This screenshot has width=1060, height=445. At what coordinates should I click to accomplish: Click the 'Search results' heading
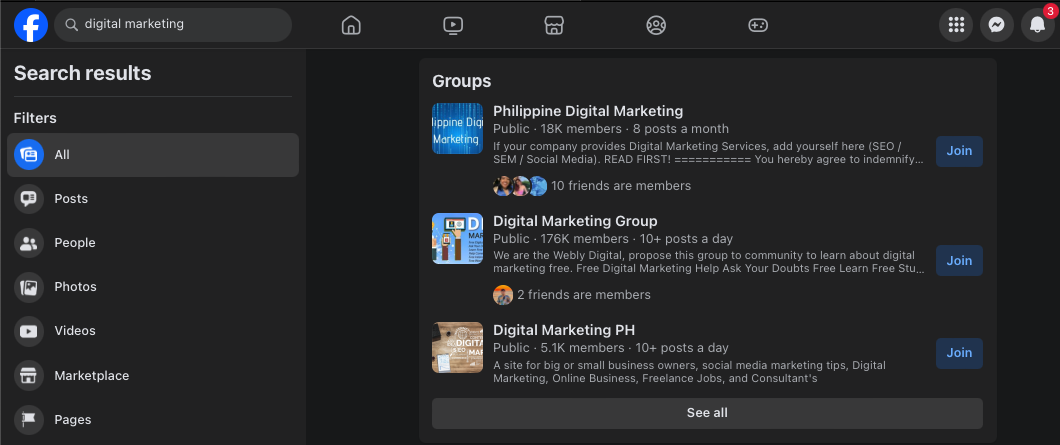tap(82, 73)
